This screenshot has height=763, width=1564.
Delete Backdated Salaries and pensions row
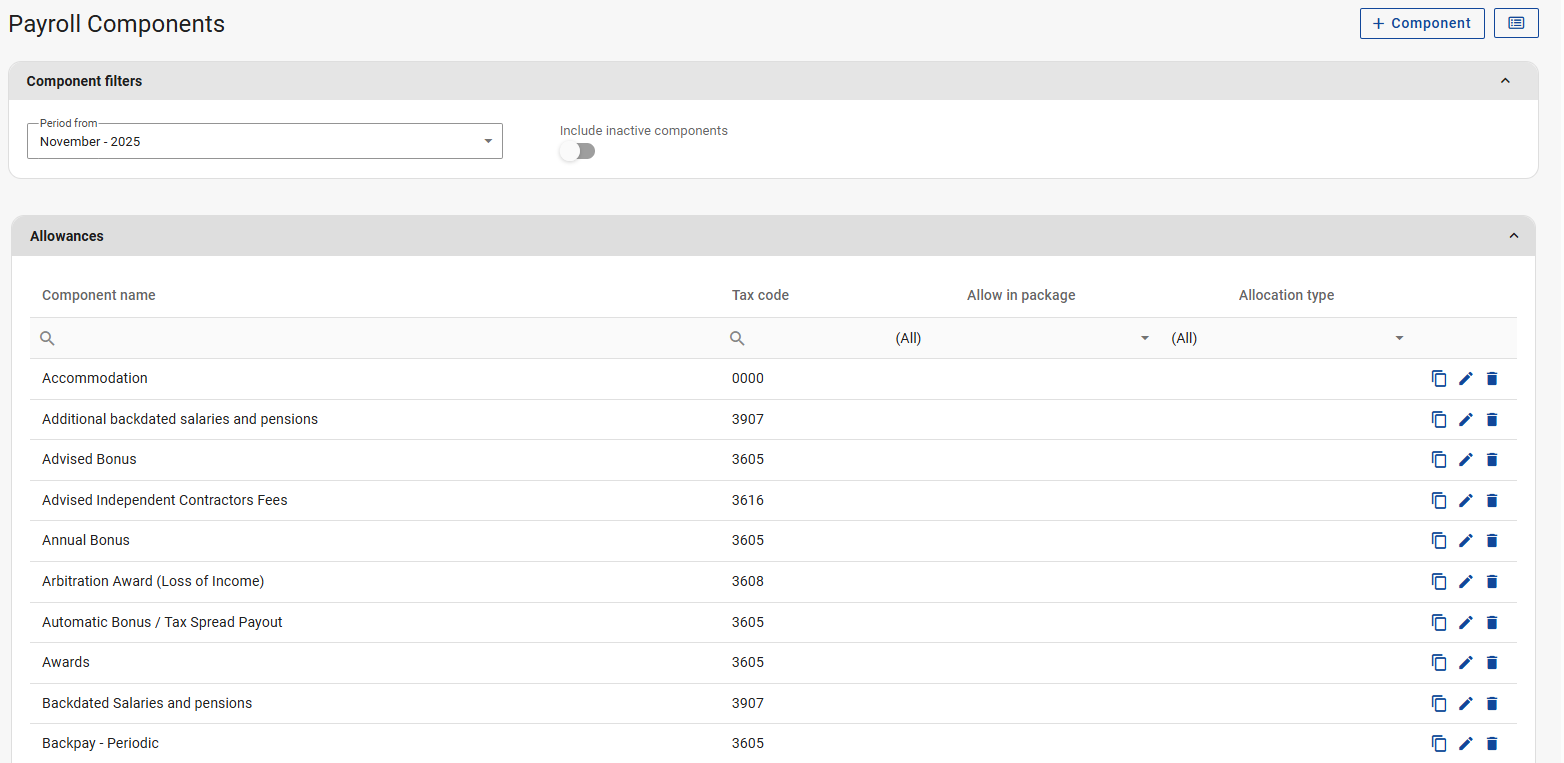(1492, 704)
